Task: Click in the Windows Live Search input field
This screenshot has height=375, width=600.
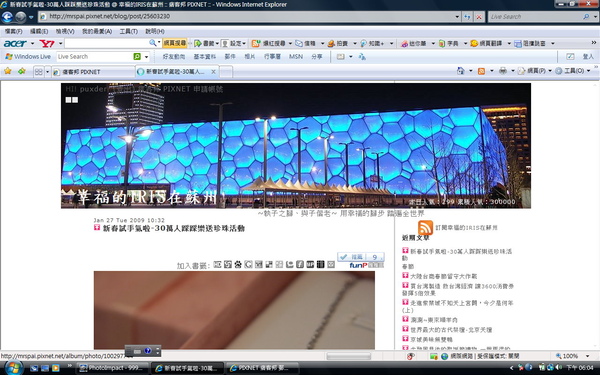Action: (x=95, y=57)
